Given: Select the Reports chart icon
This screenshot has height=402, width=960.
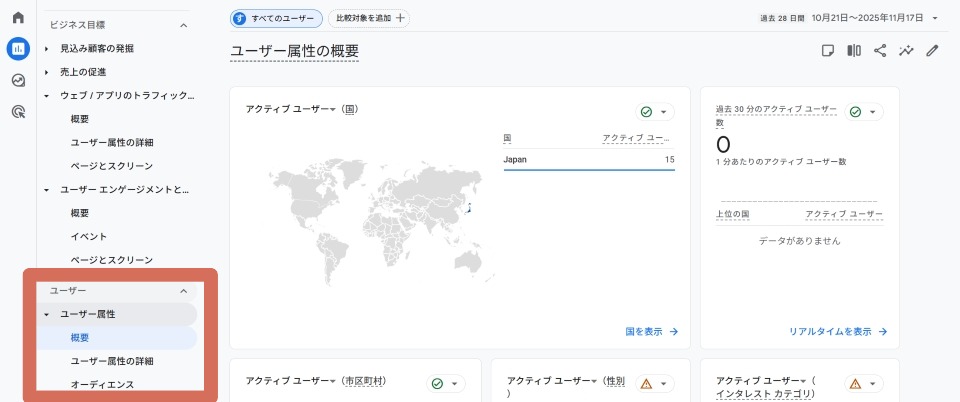Looking at the screenshot, I should point(18,49).
